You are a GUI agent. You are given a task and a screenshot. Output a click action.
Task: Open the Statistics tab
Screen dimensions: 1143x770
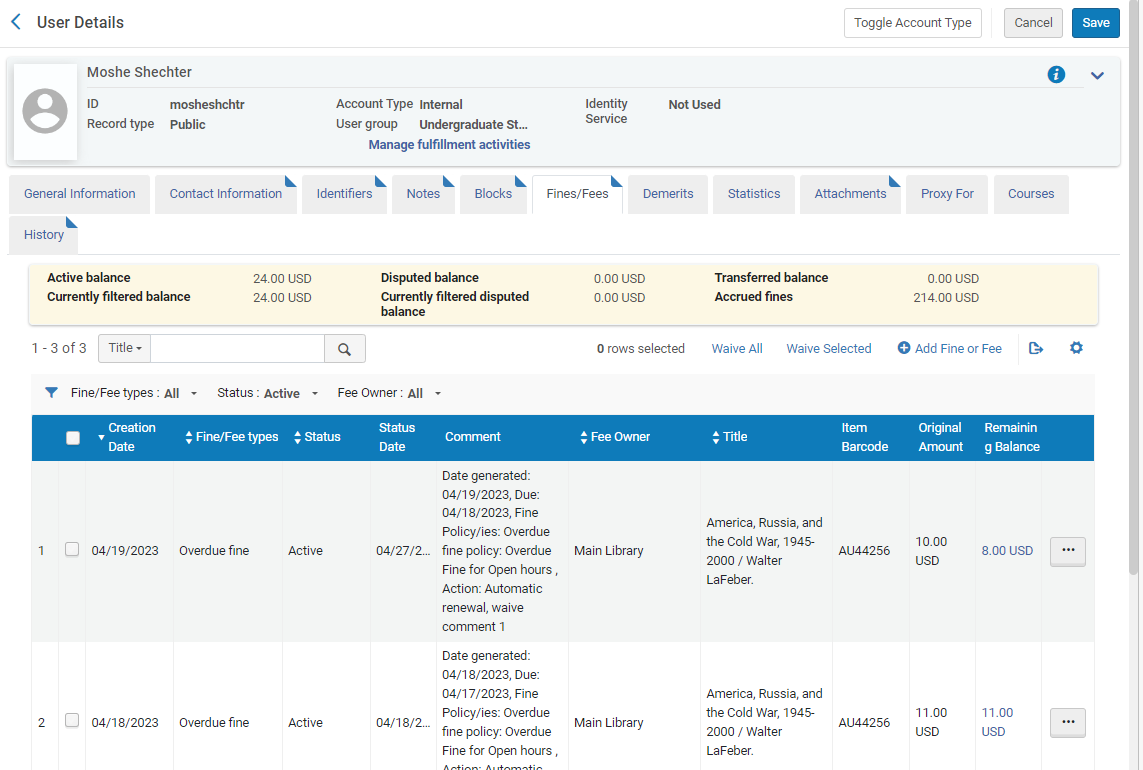point(754,194)
